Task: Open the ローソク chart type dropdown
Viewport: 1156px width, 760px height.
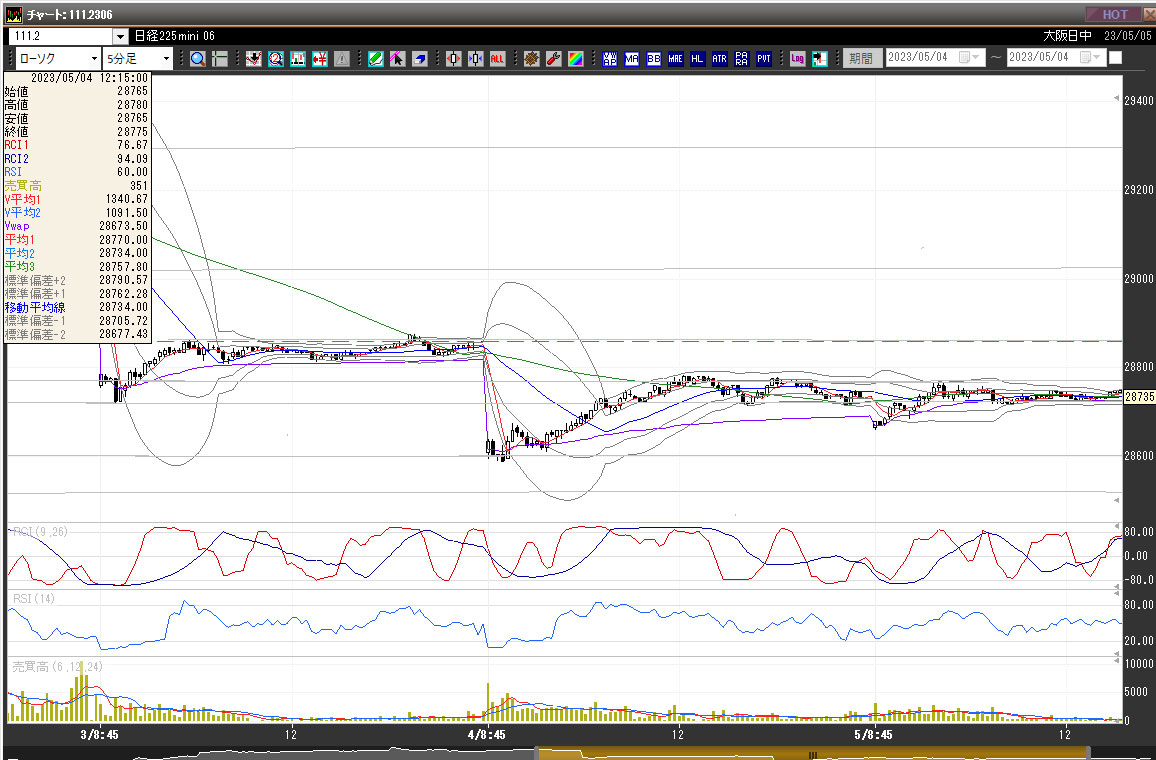Action: [57, 58]
